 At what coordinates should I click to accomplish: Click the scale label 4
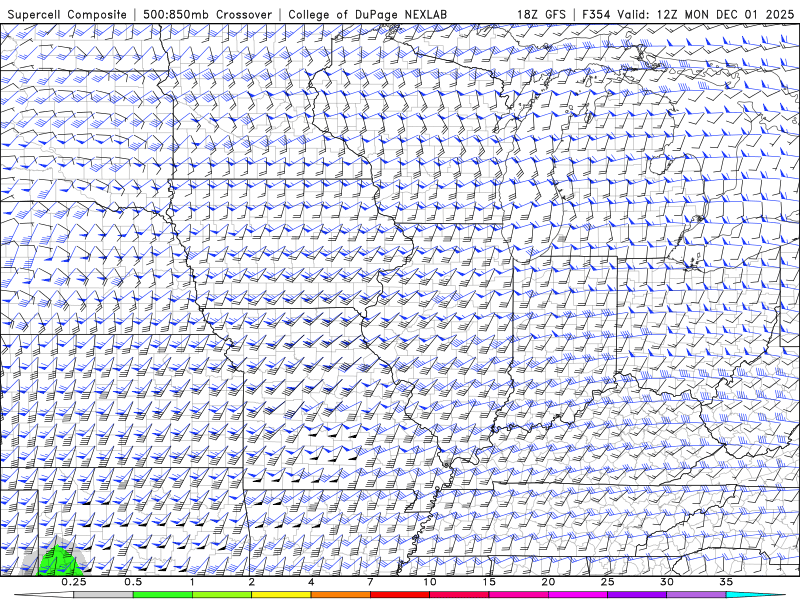(x=311, y=582)
